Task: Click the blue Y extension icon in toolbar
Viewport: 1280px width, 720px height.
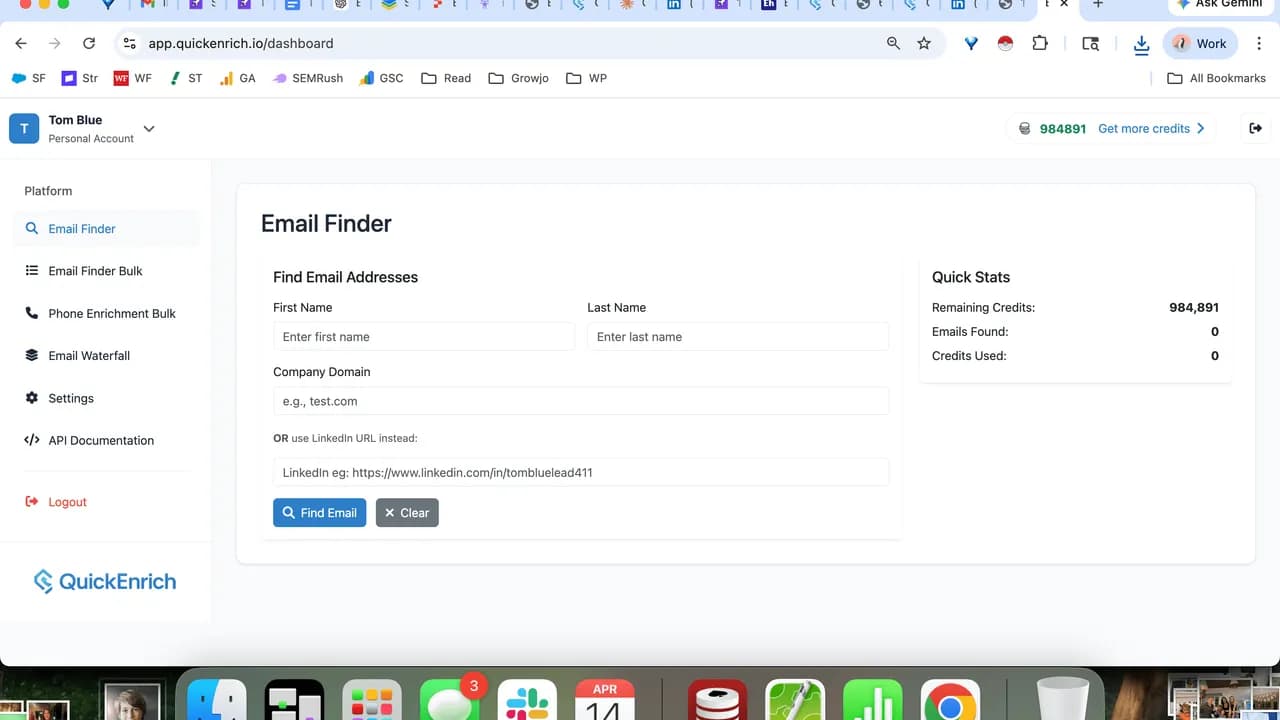Action: pyautogui.click(x=971, y=43)
